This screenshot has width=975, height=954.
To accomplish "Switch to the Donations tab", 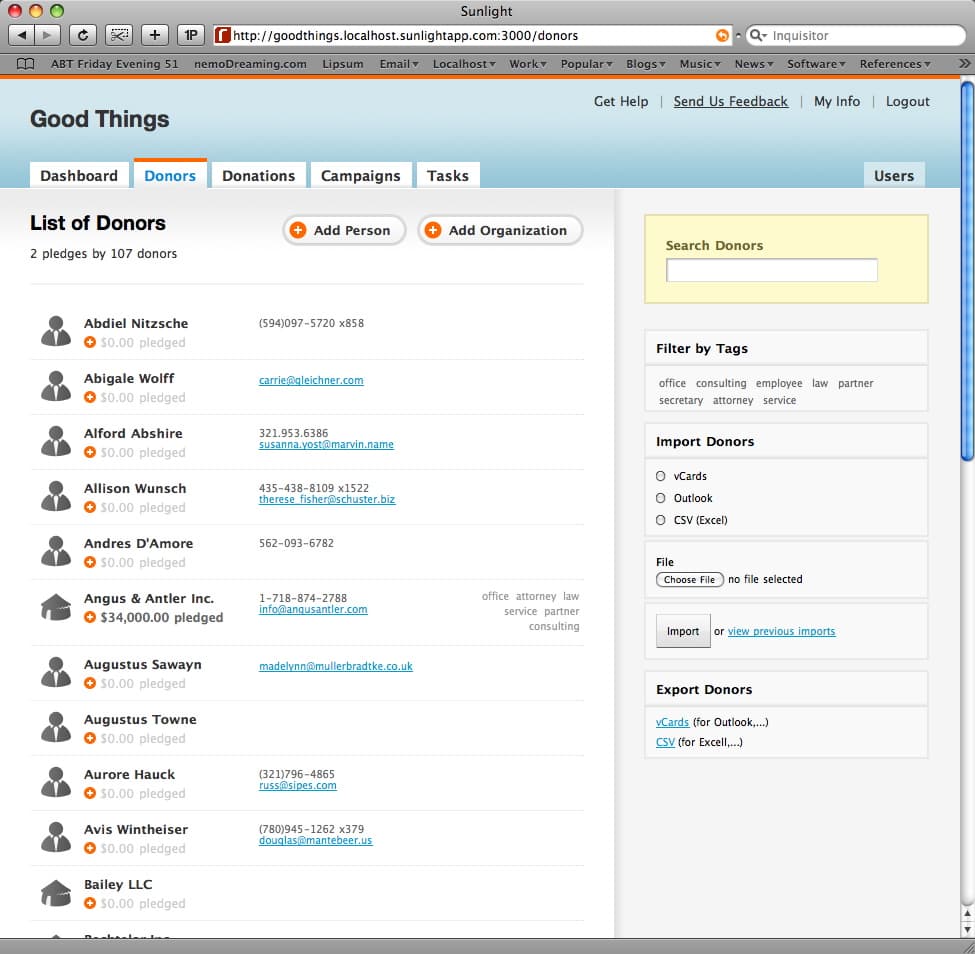I will (258, 175).
